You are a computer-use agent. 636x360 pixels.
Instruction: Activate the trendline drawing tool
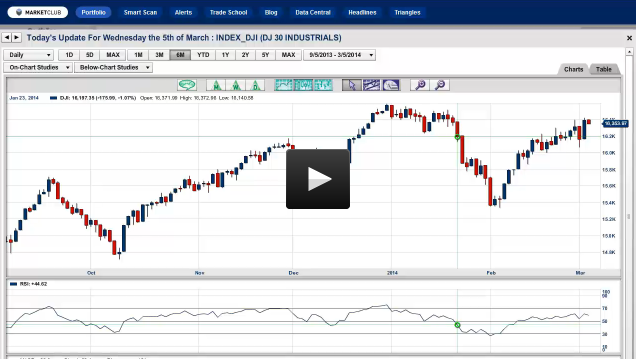(x=371, y=85)
